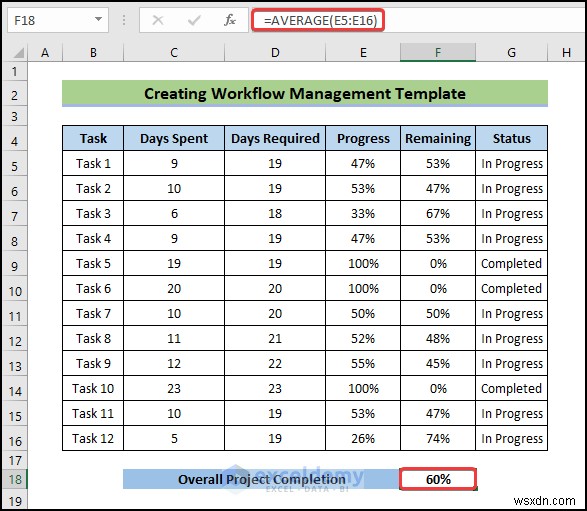Select column D header

click(x=275, y=52)
